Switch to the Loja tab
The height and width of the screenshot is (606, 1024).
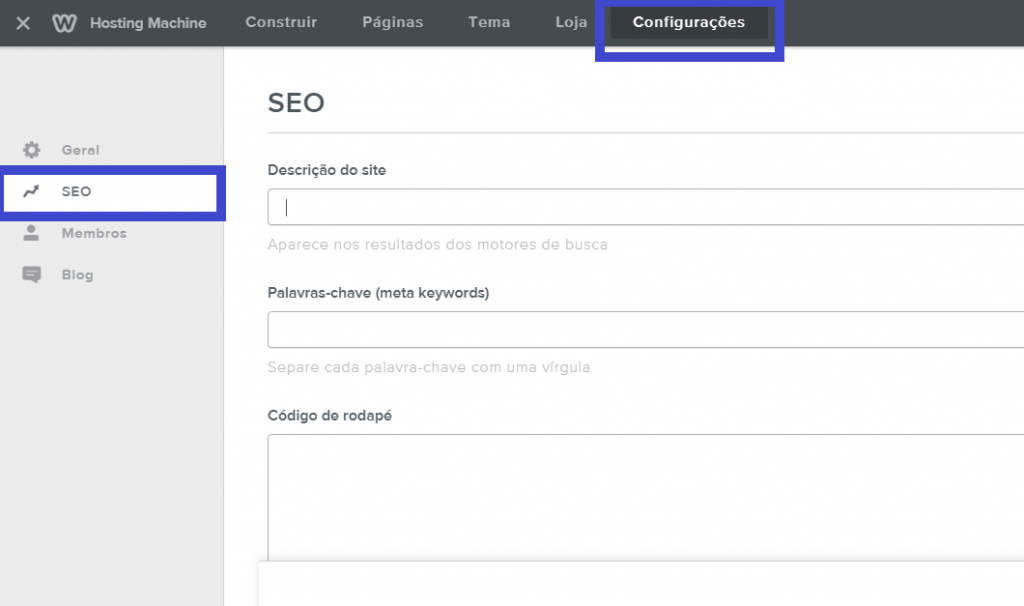pos(569,21)
